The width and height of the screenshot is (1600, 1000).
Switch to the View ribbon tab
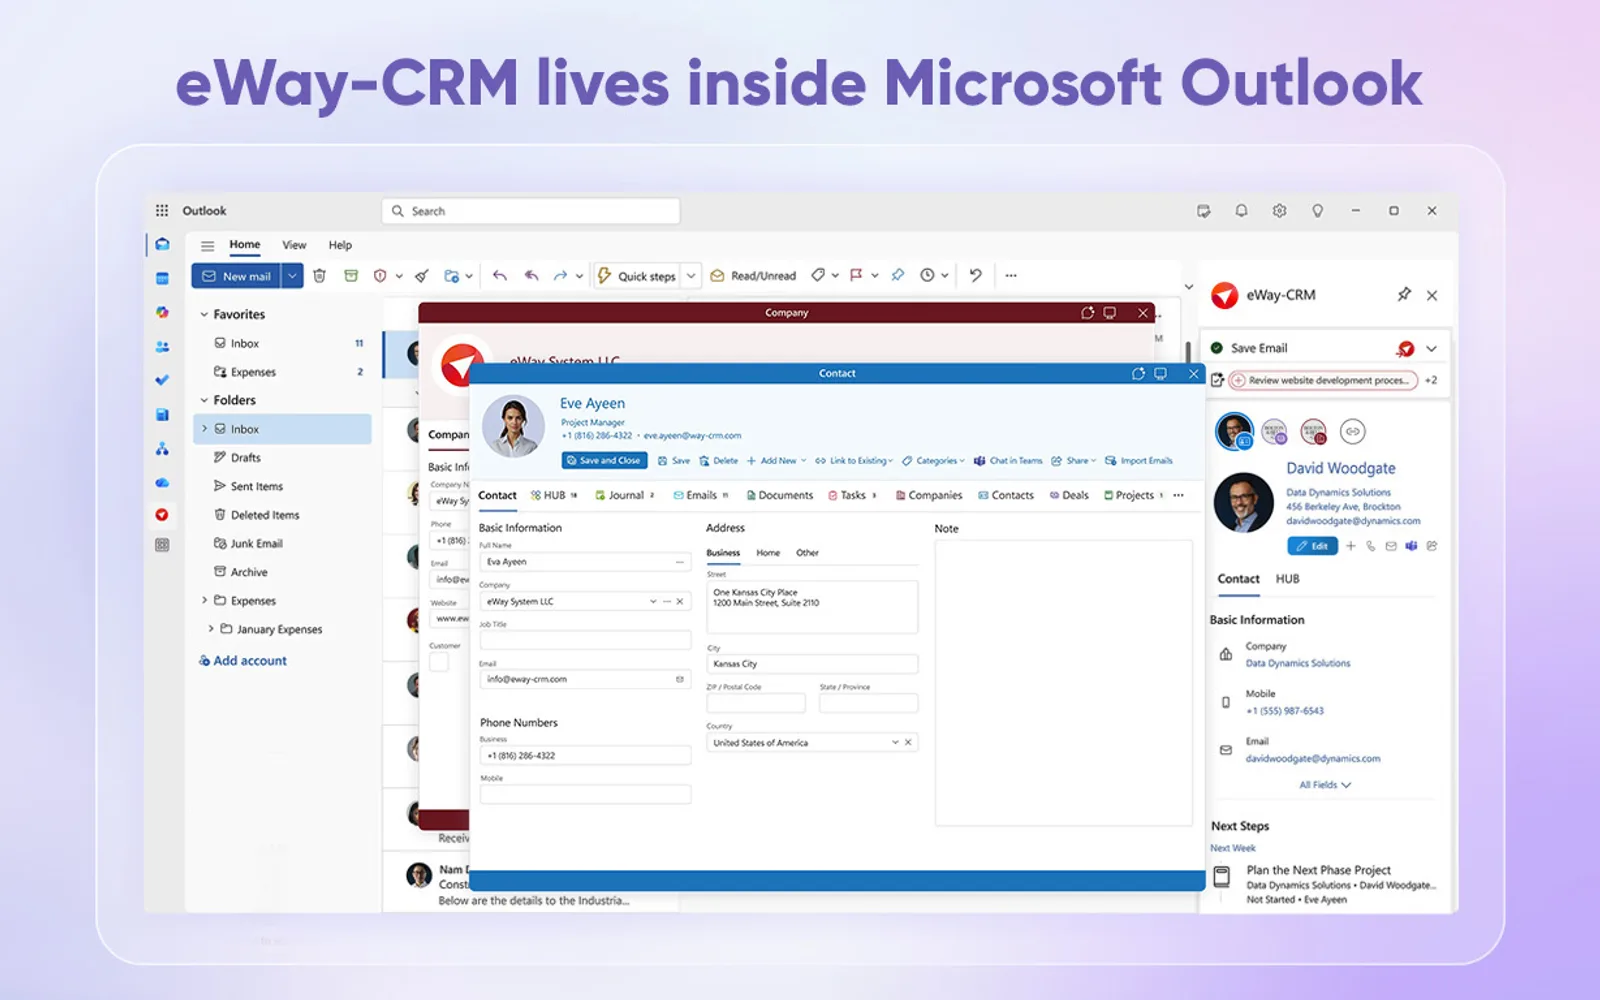(x=294, y=245)
